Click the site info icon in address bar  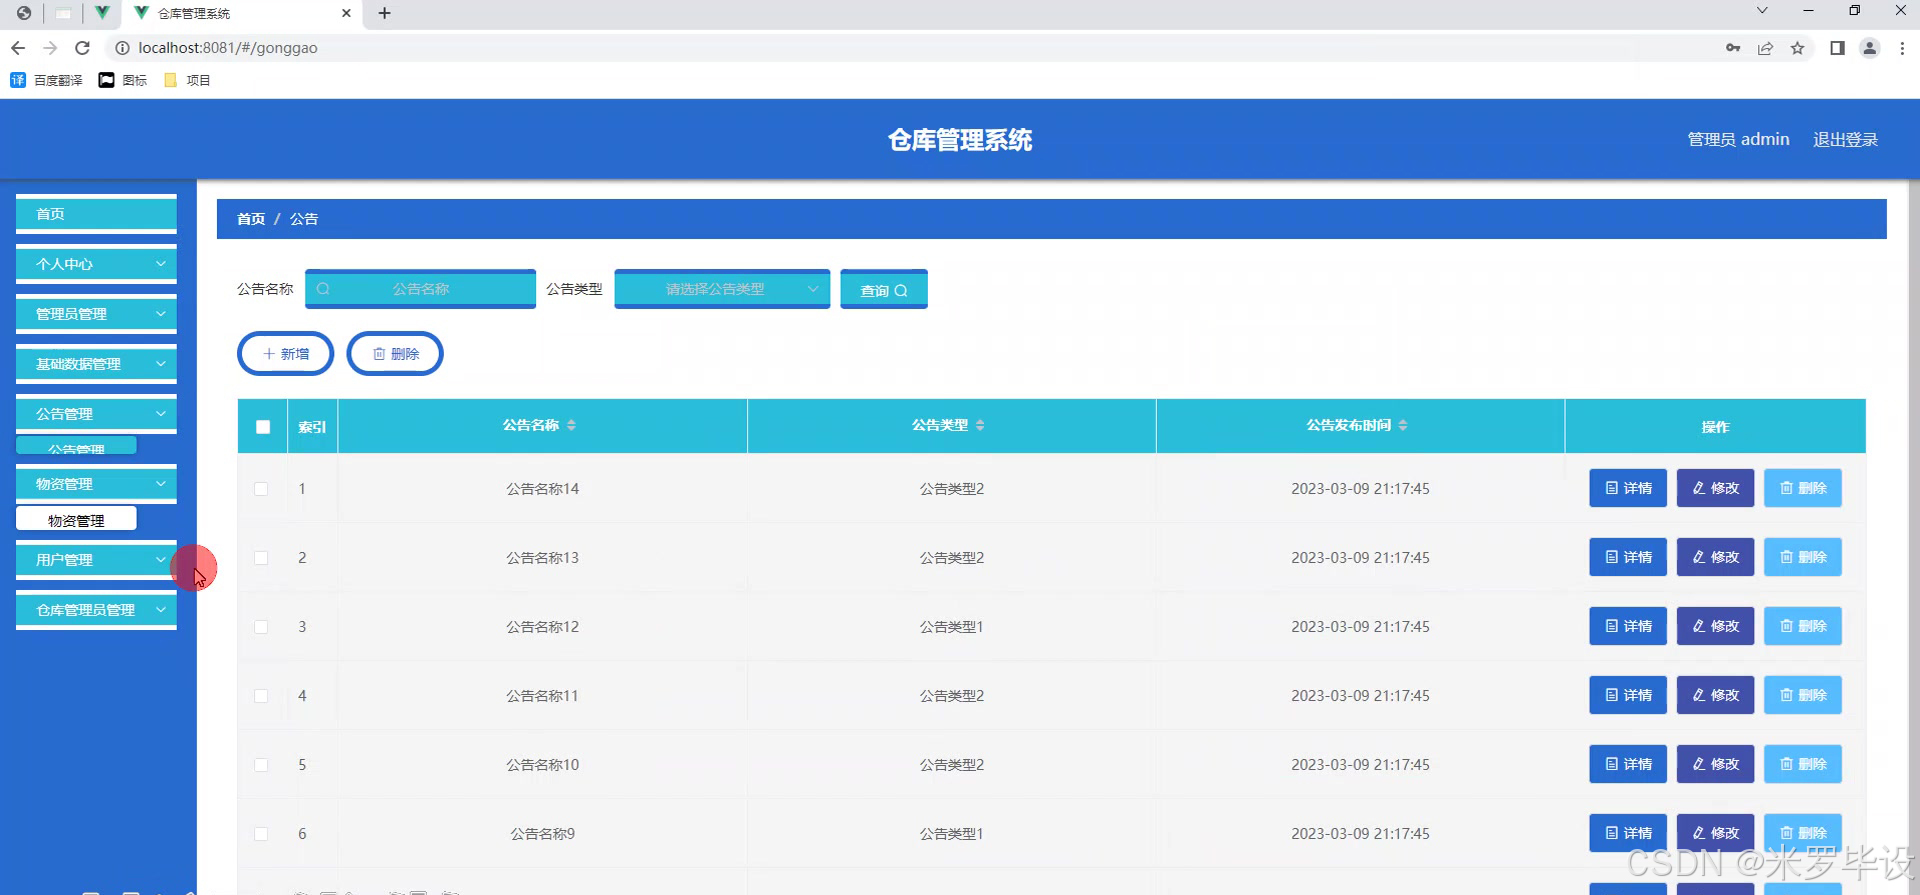pyautogui.click(x=122, y=48)
